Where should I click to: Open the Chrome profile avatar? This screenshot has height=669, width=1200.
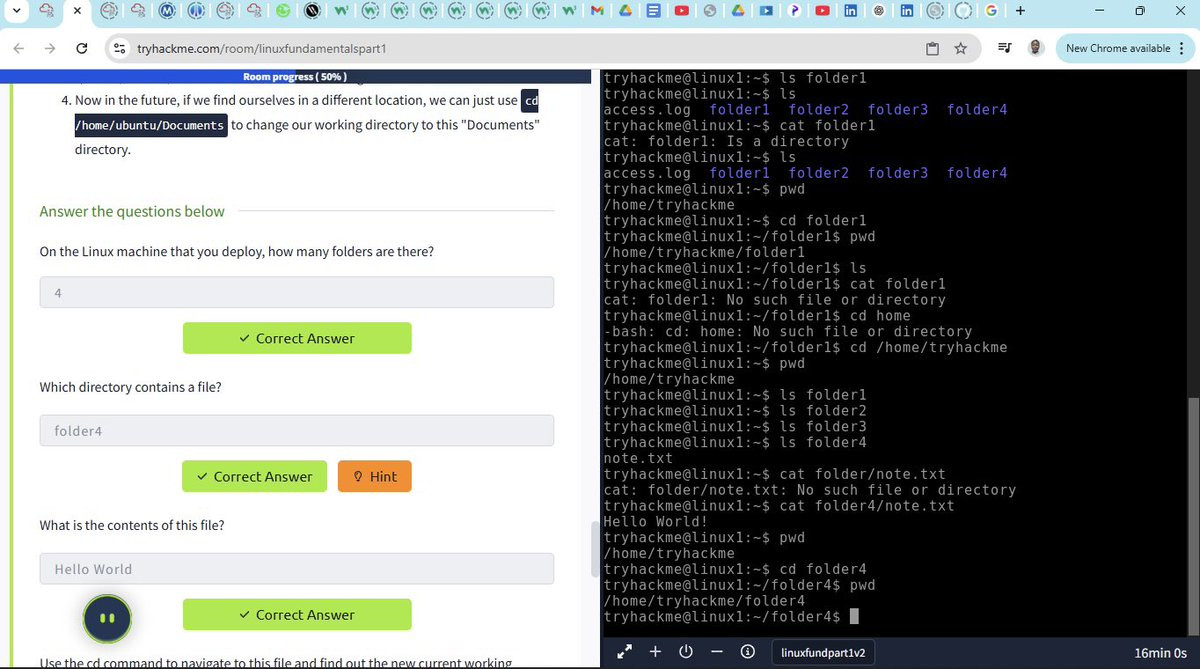1036,48
